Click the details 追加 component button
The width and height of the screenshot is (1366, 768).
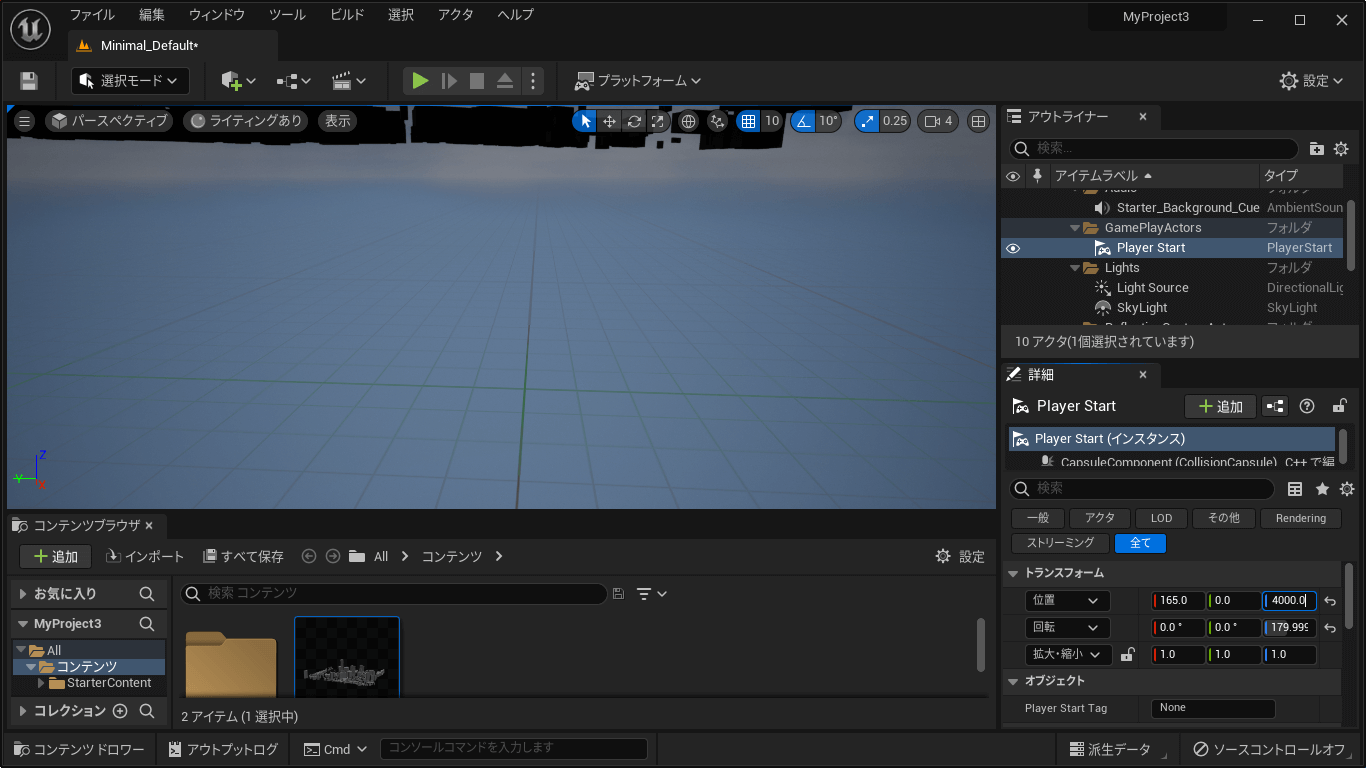point(1220,406)
